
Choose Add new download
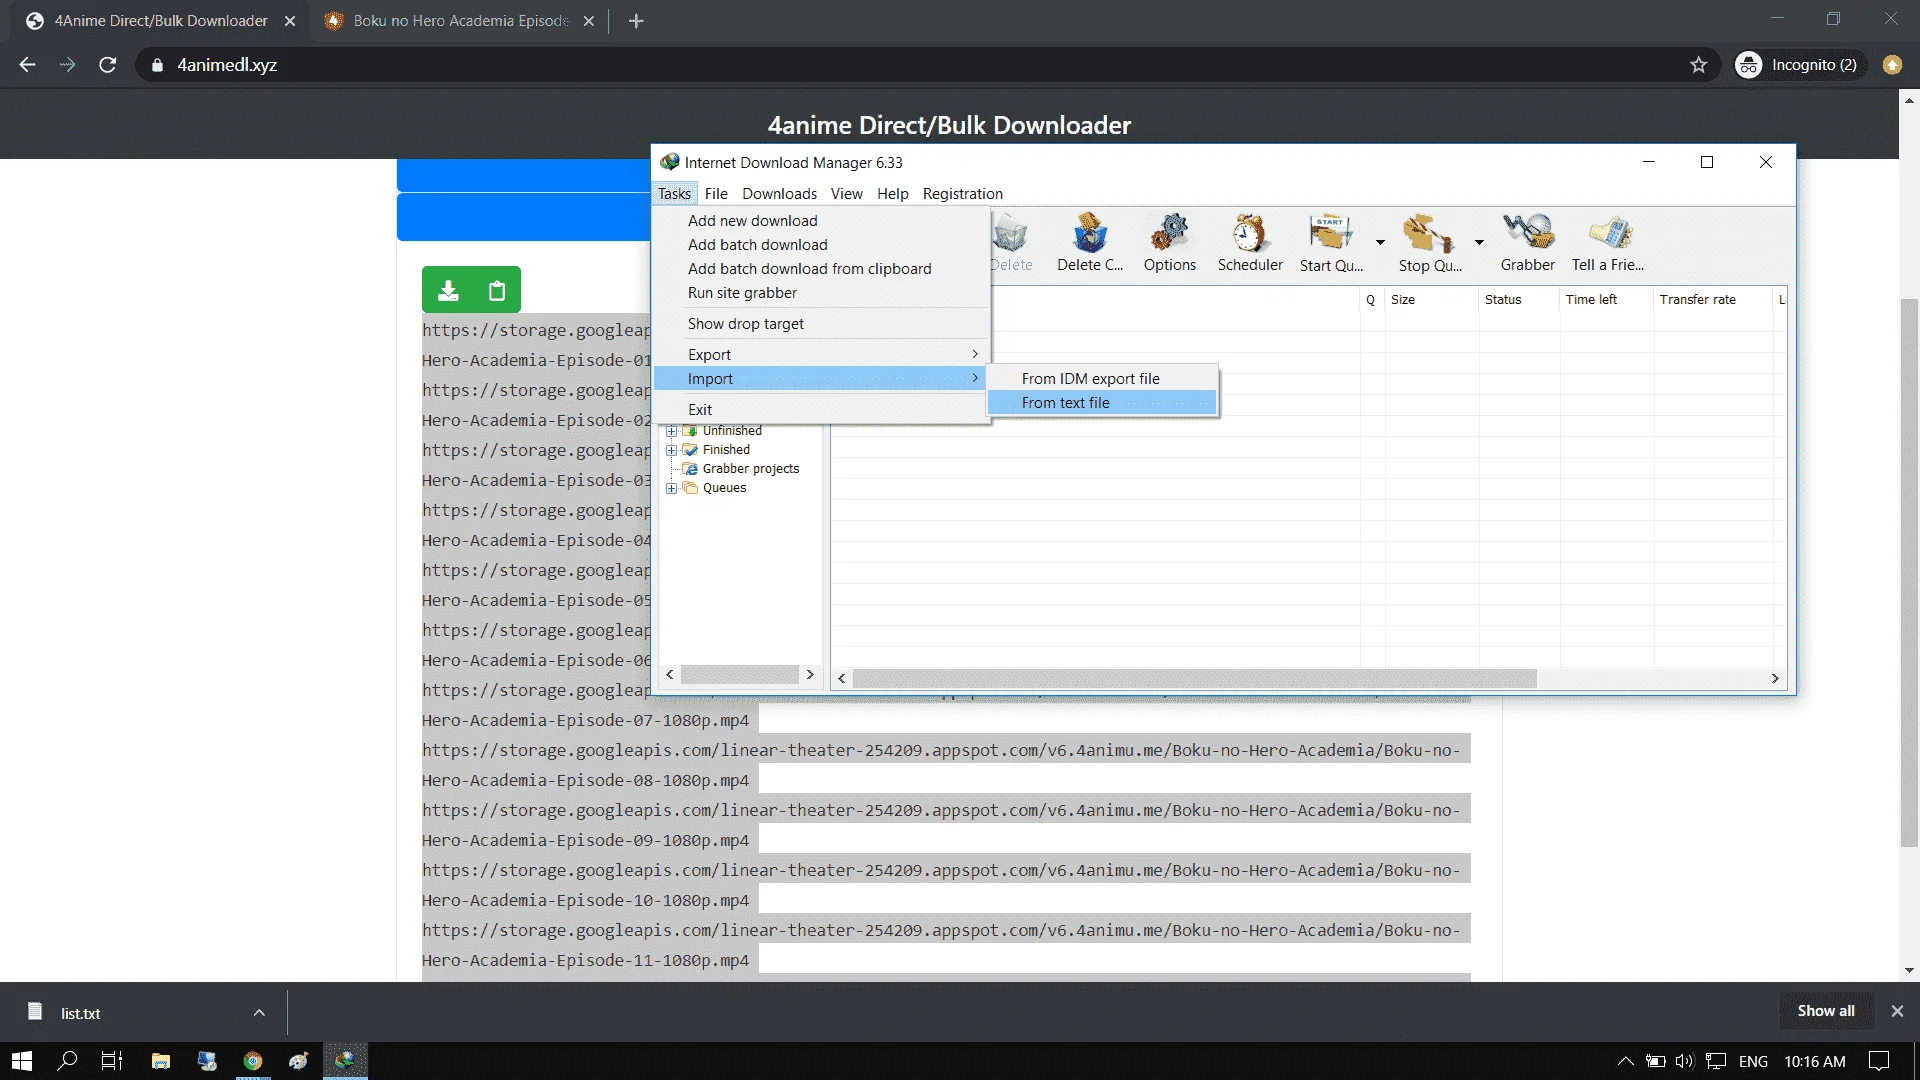pos(821,221)
